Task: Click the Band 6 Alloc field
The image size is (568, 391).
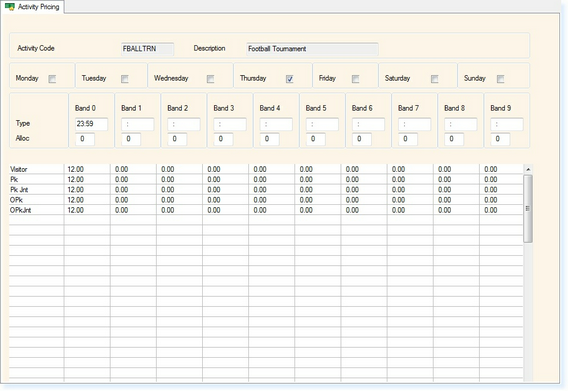Action: (x=362, y=139)
